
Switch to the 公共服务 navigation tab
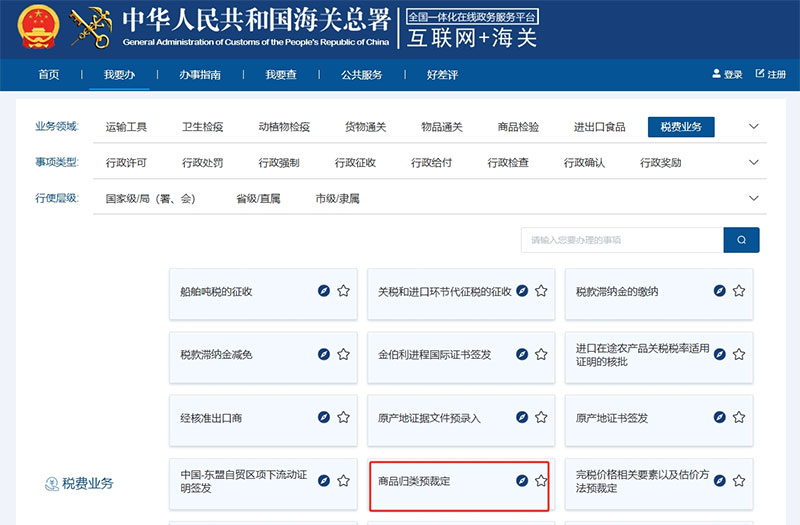(361, 75)
